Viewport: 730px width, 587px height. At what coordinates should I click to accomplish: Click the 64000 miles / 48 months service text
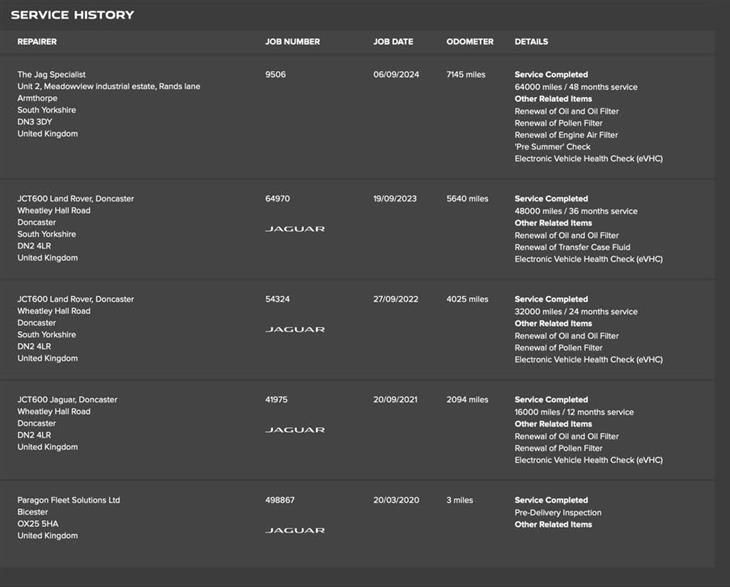pyautogui.click(x=576, y=87)
